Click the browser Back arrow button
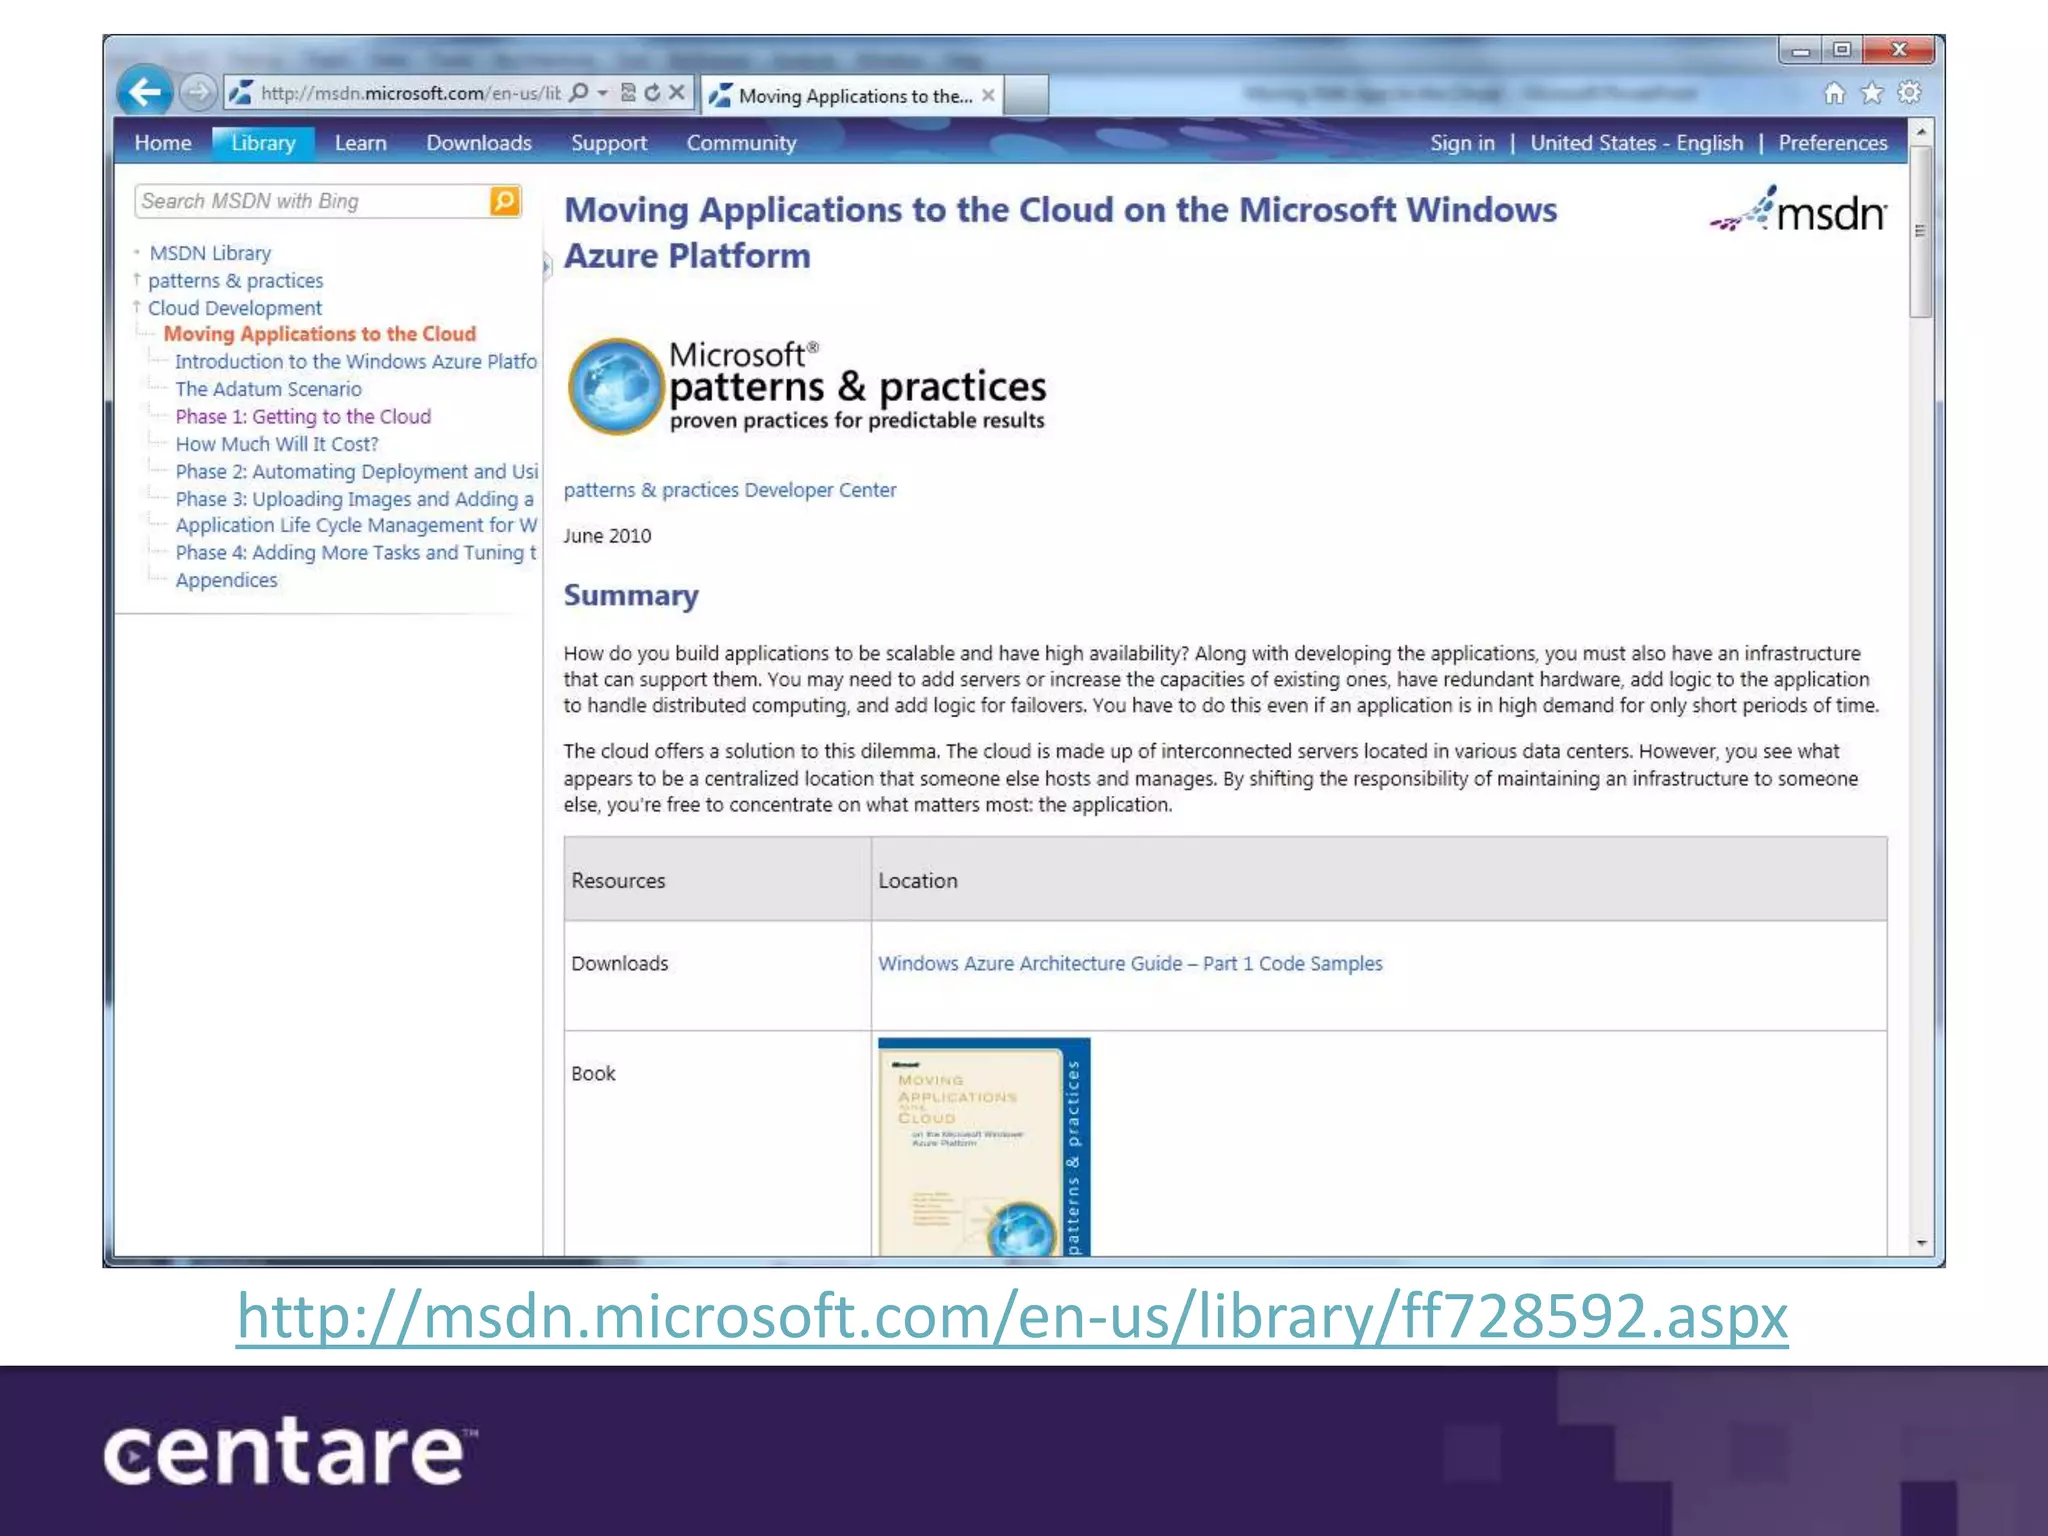2048x1536 pixels. pyautogui.click(x=145, y=93)
